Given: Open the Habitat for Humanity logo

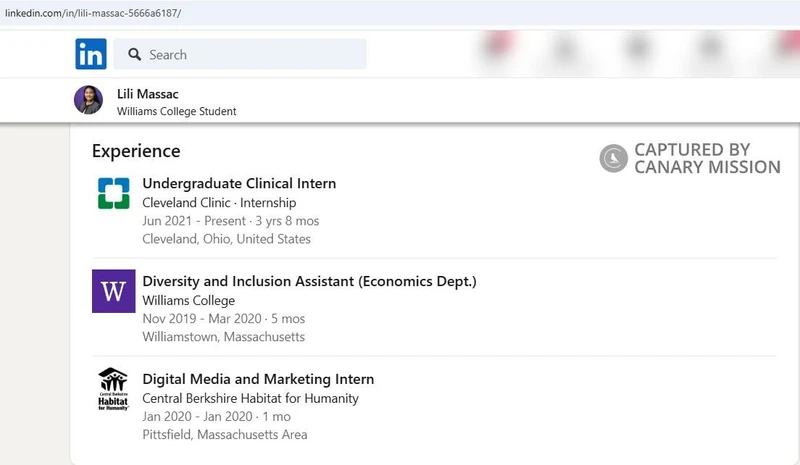Looking at the screenshot, I should click(x=113, y=389).
